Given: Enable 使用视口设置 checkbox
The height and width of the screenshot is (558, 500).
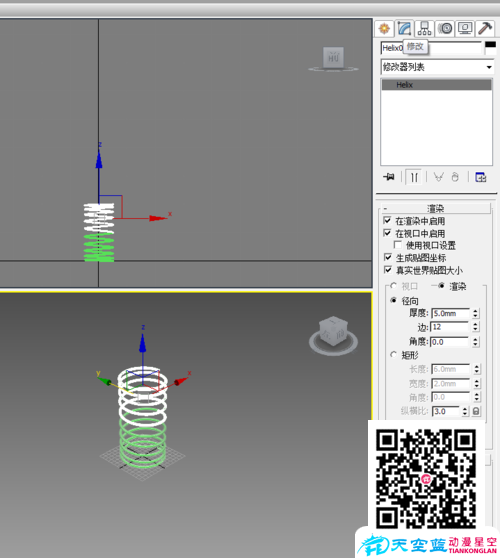Looking at the screenshot, I should pyautogui.click(x=398, y=245).
